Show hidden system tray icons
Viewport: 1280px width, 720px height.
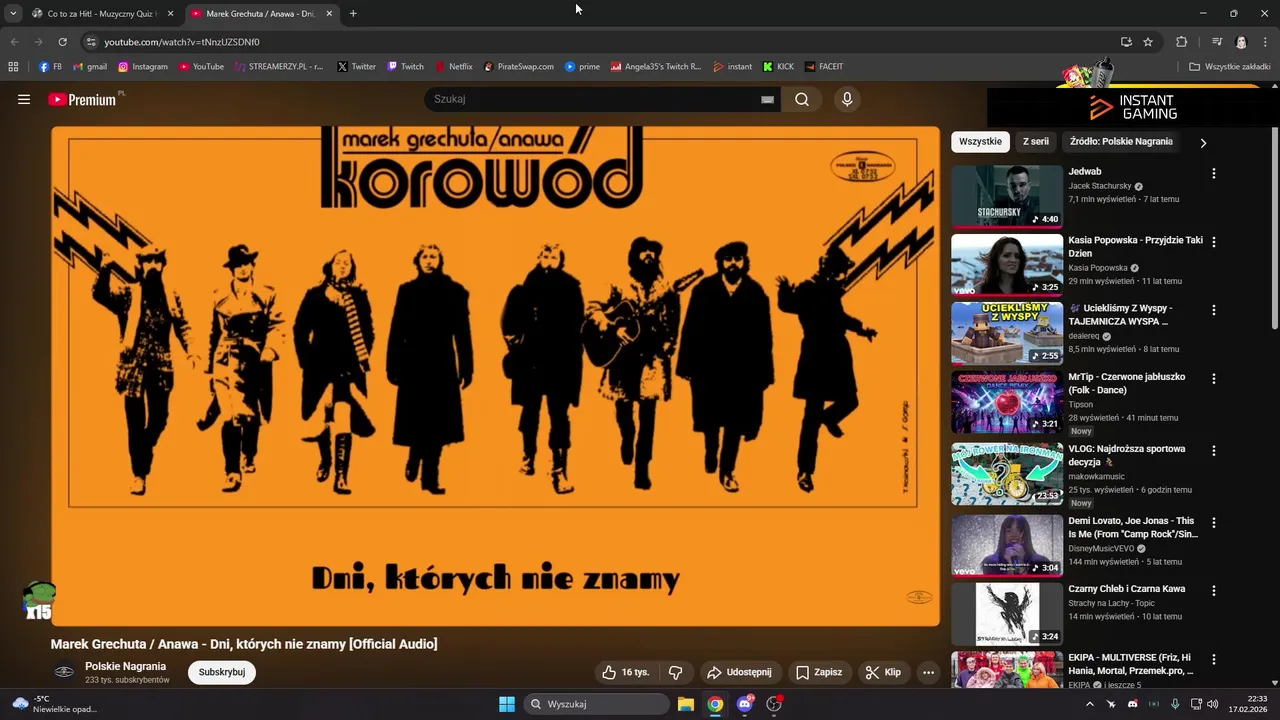(1090, 704)
